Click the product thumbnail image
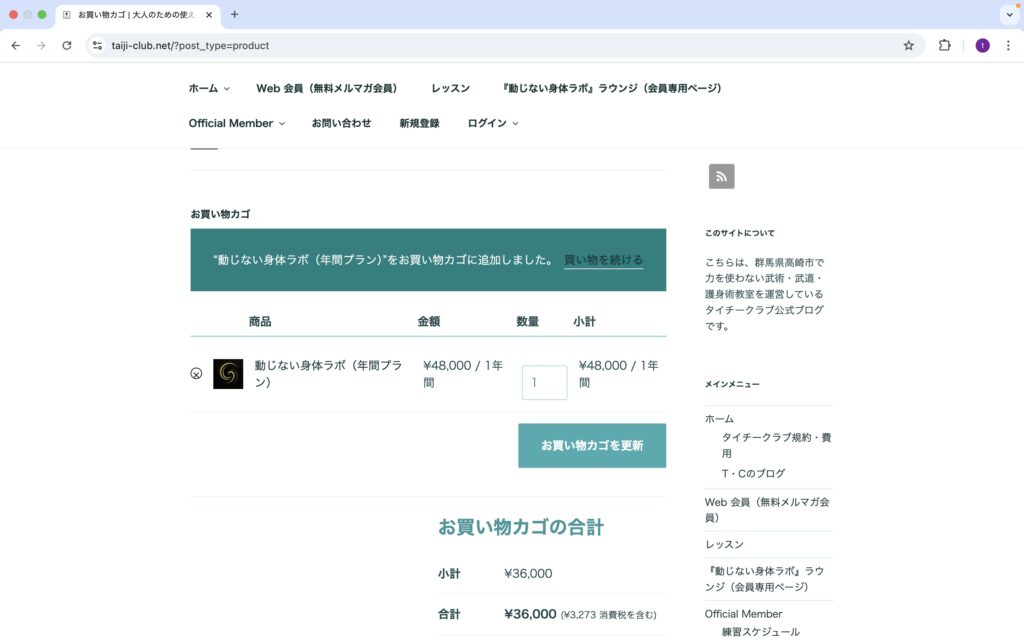 tap(228, 374)
